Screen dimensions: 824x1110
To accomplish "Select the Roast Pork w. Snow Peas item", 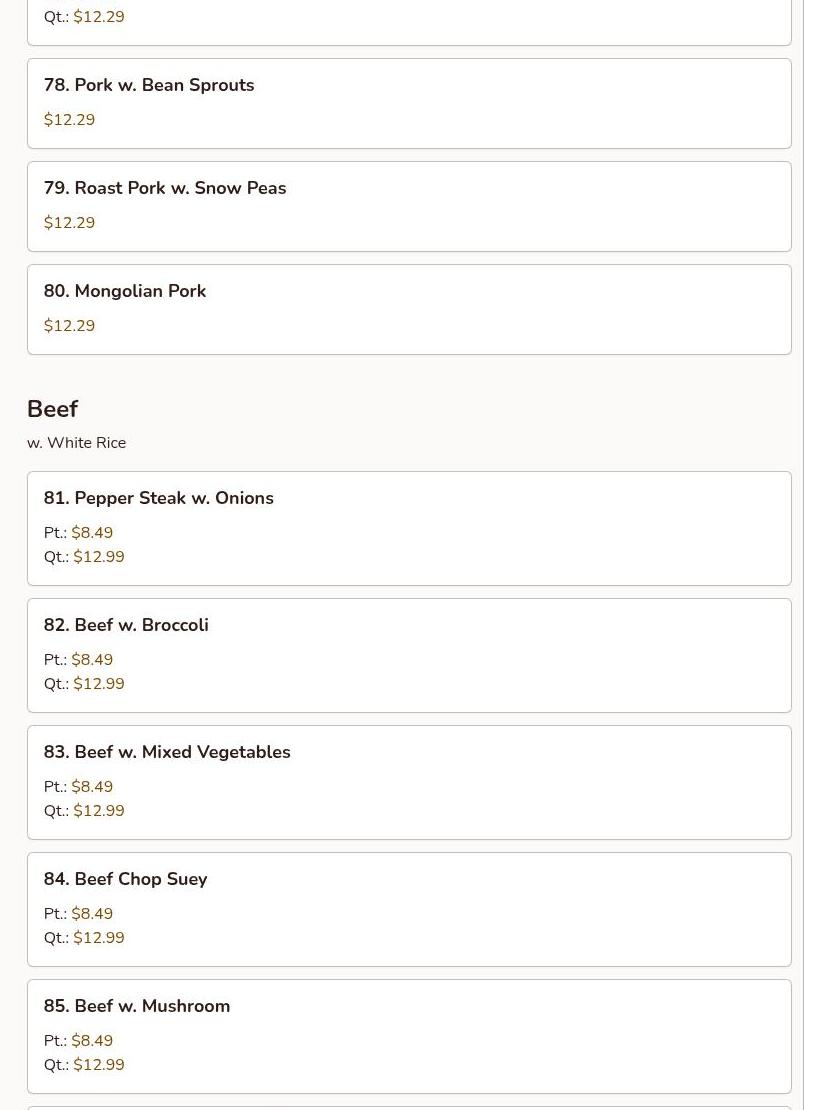I will [x=165, y=188].
